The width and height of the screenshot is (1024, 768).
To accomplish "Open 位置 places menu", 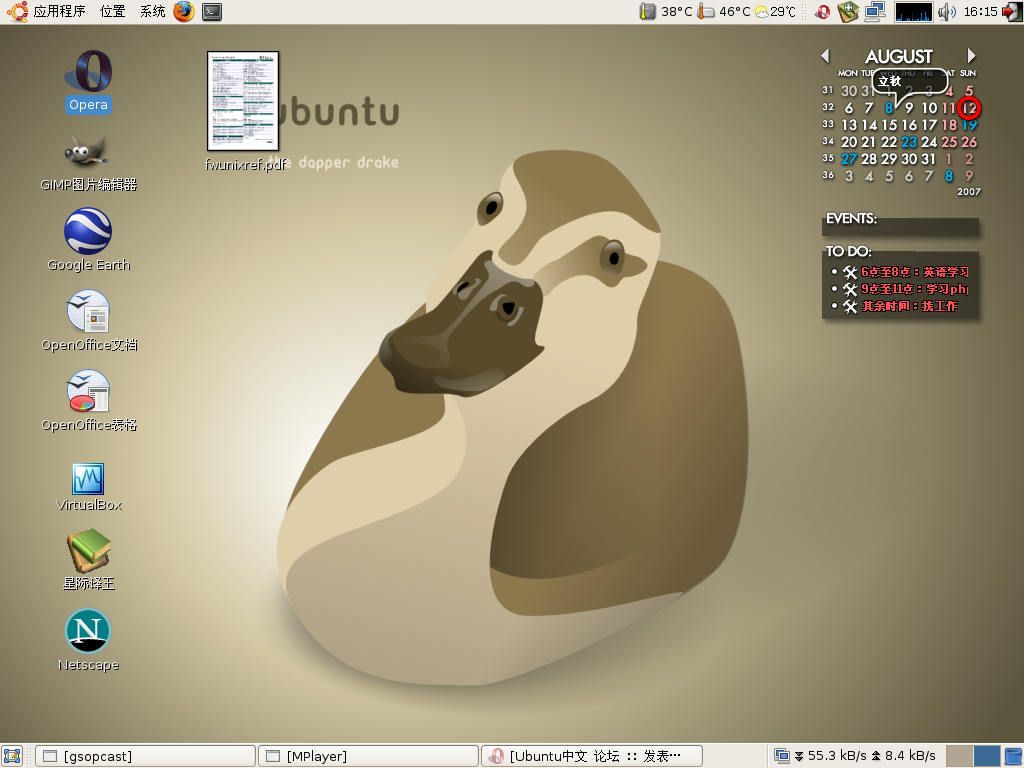I will (112, 11).
